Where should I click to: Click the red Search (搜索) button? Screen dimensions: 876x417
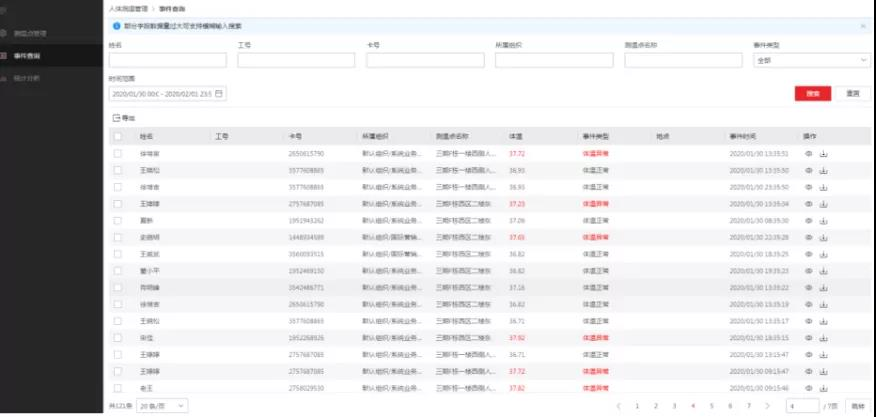pyautogui.click(x=812, y=93)
